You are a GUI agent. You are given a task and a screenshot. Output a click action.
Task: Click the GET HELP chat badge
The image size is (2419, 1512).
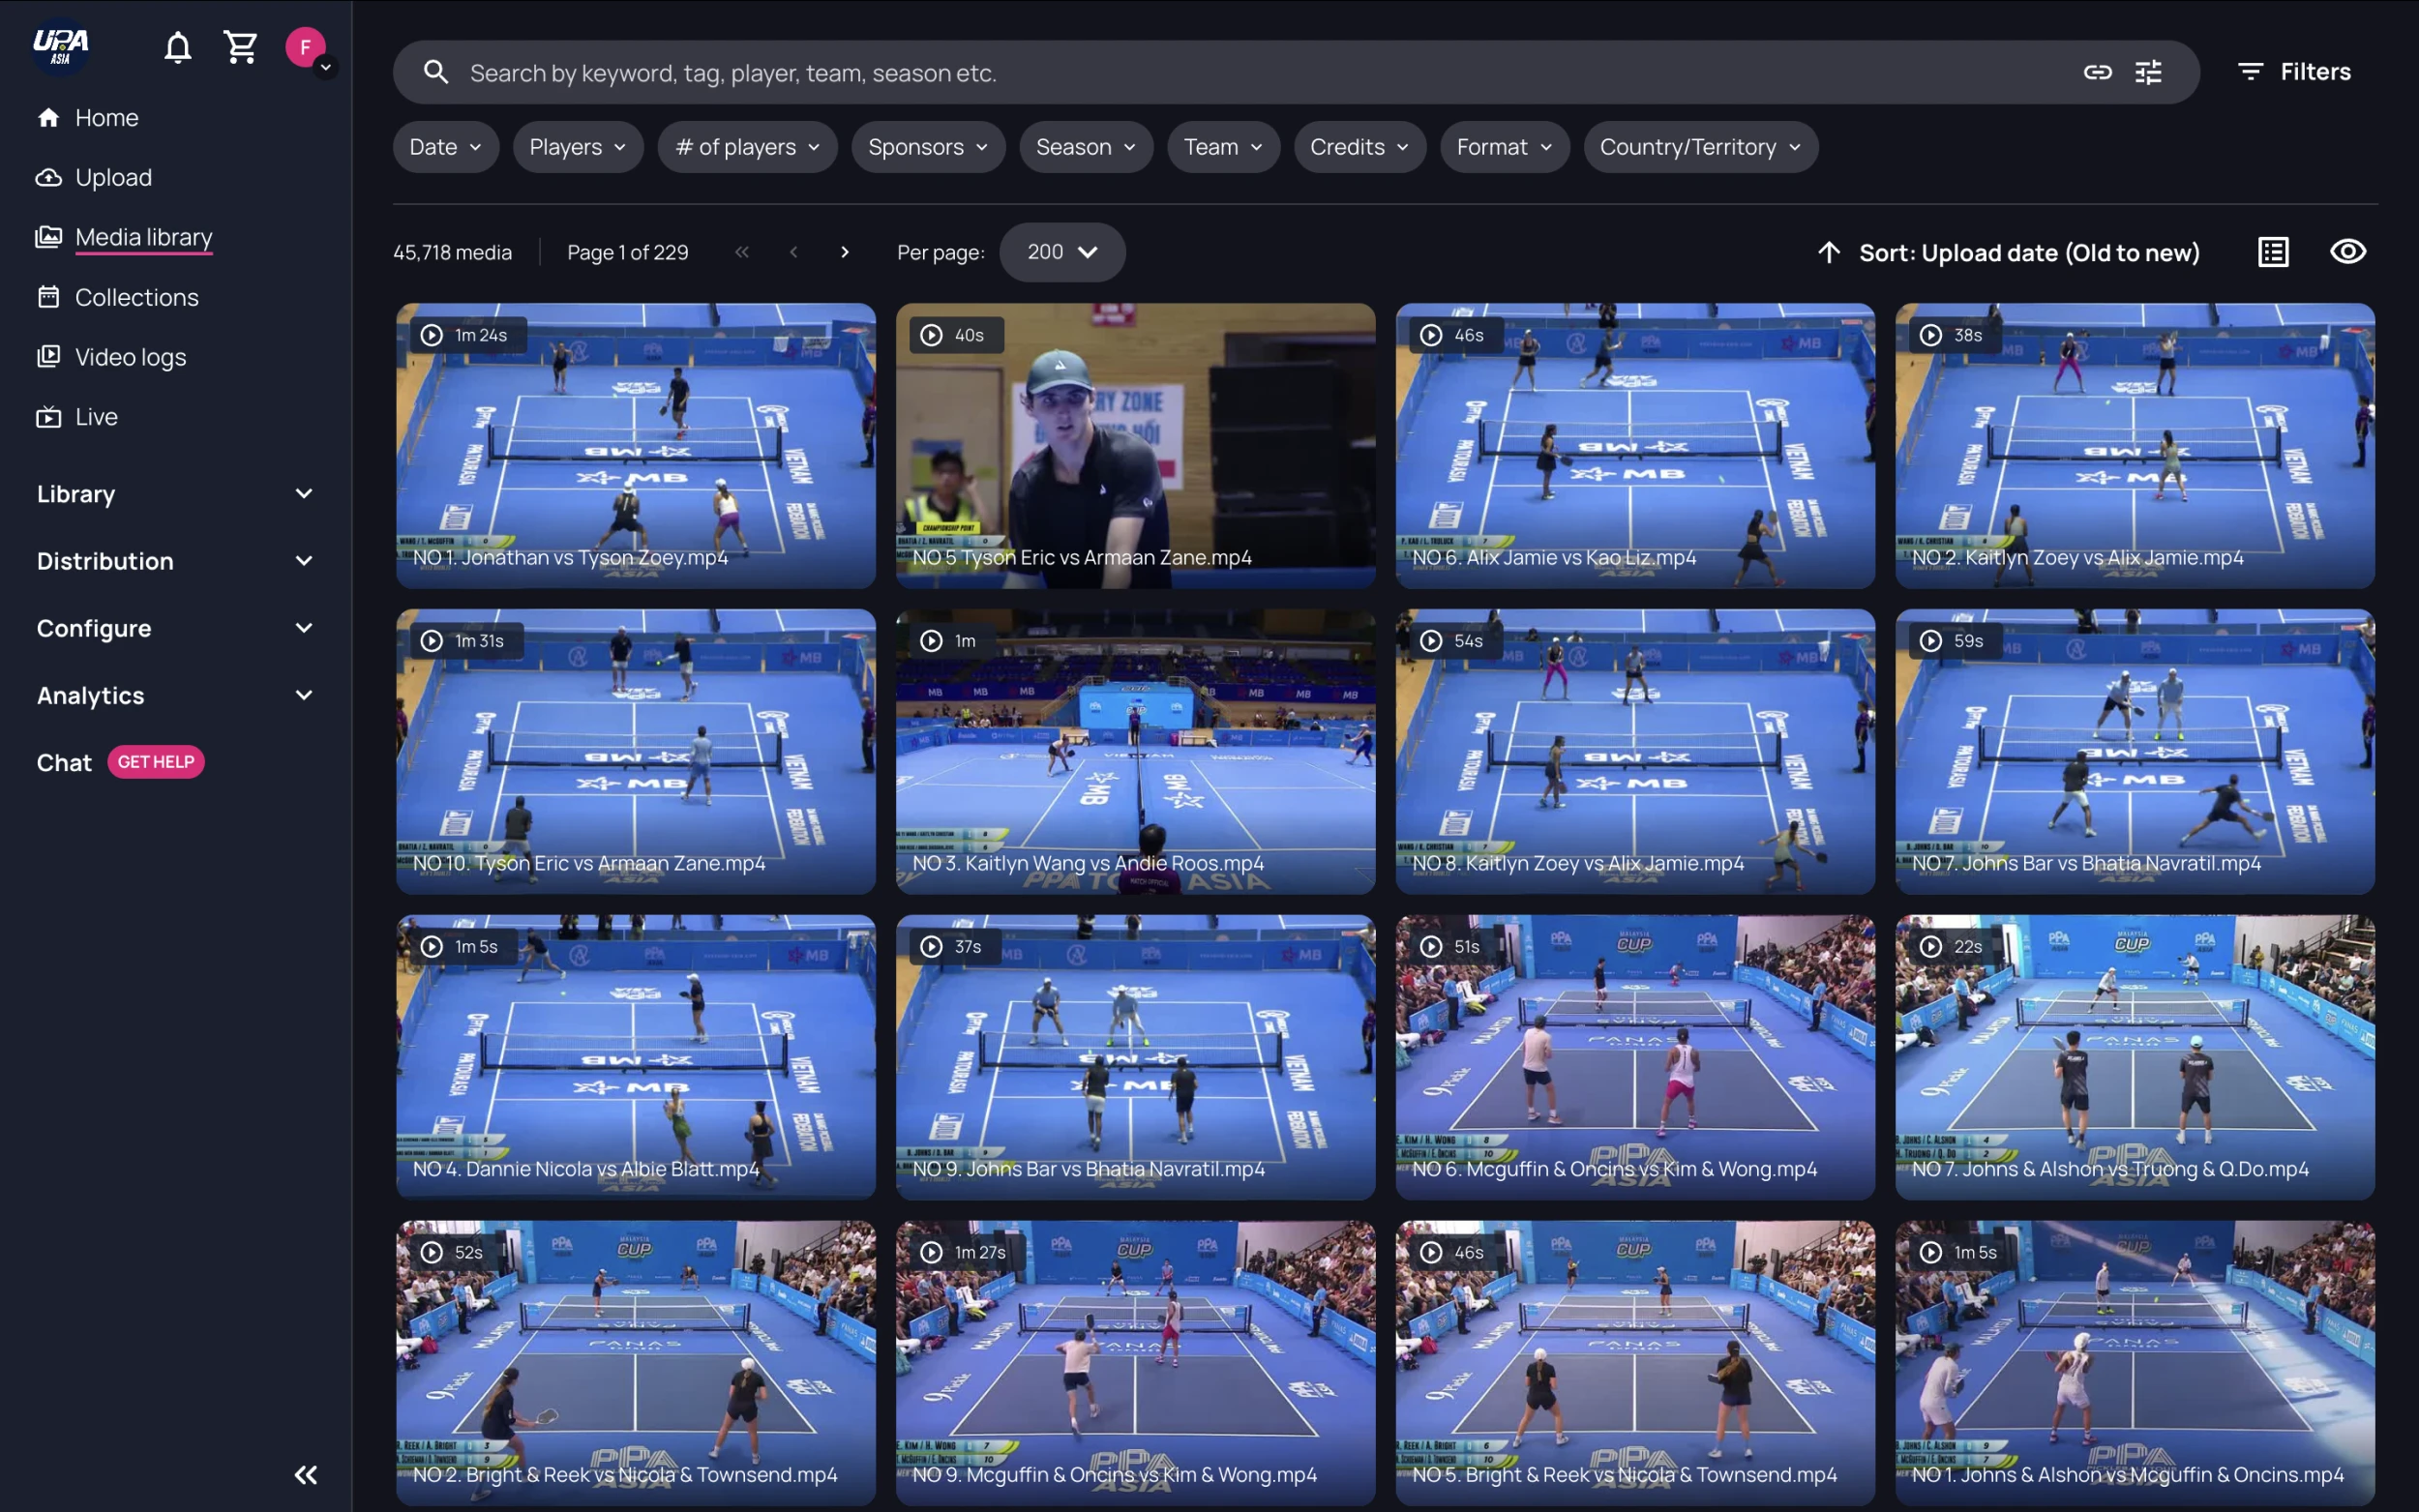pyautogui.click(x=156, y=762)
